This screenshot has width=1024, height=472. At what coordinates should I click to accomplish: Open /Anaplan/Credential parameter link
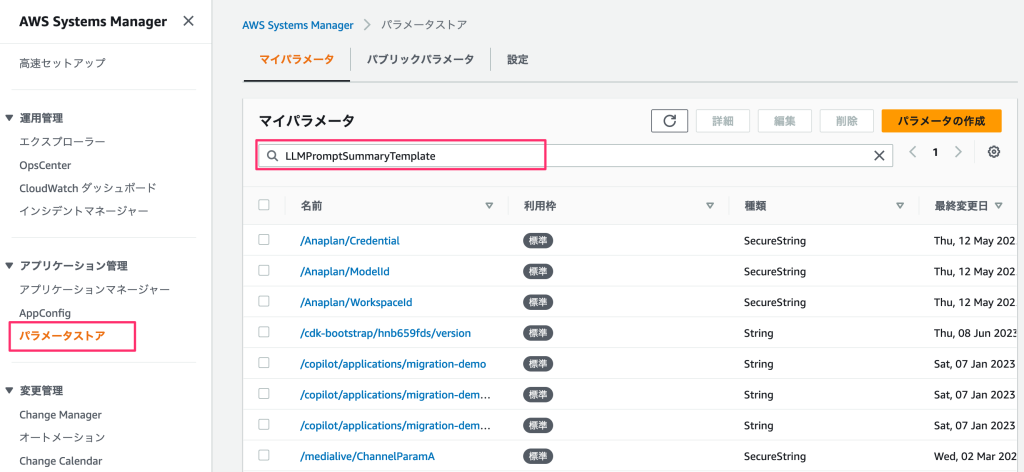(x=350, y=240)
